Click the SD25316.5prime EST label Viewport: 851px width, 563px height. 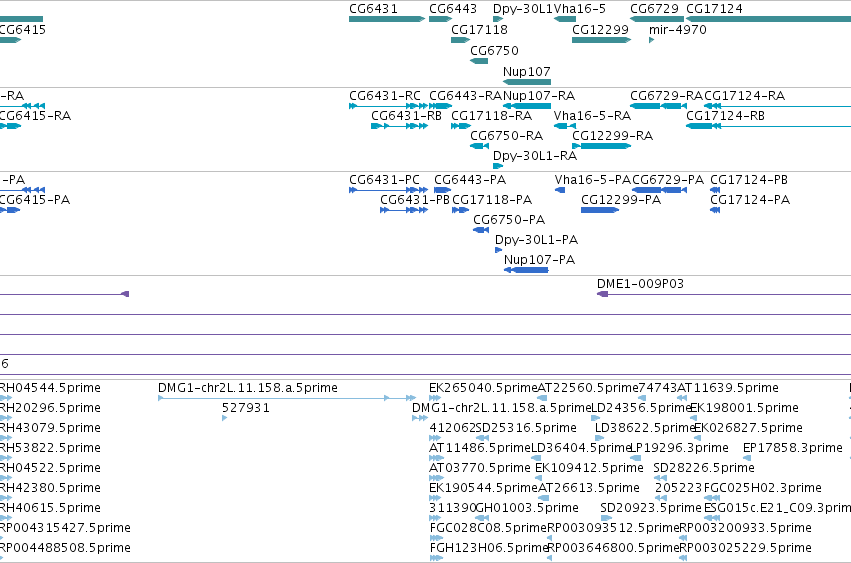[526, 428]
